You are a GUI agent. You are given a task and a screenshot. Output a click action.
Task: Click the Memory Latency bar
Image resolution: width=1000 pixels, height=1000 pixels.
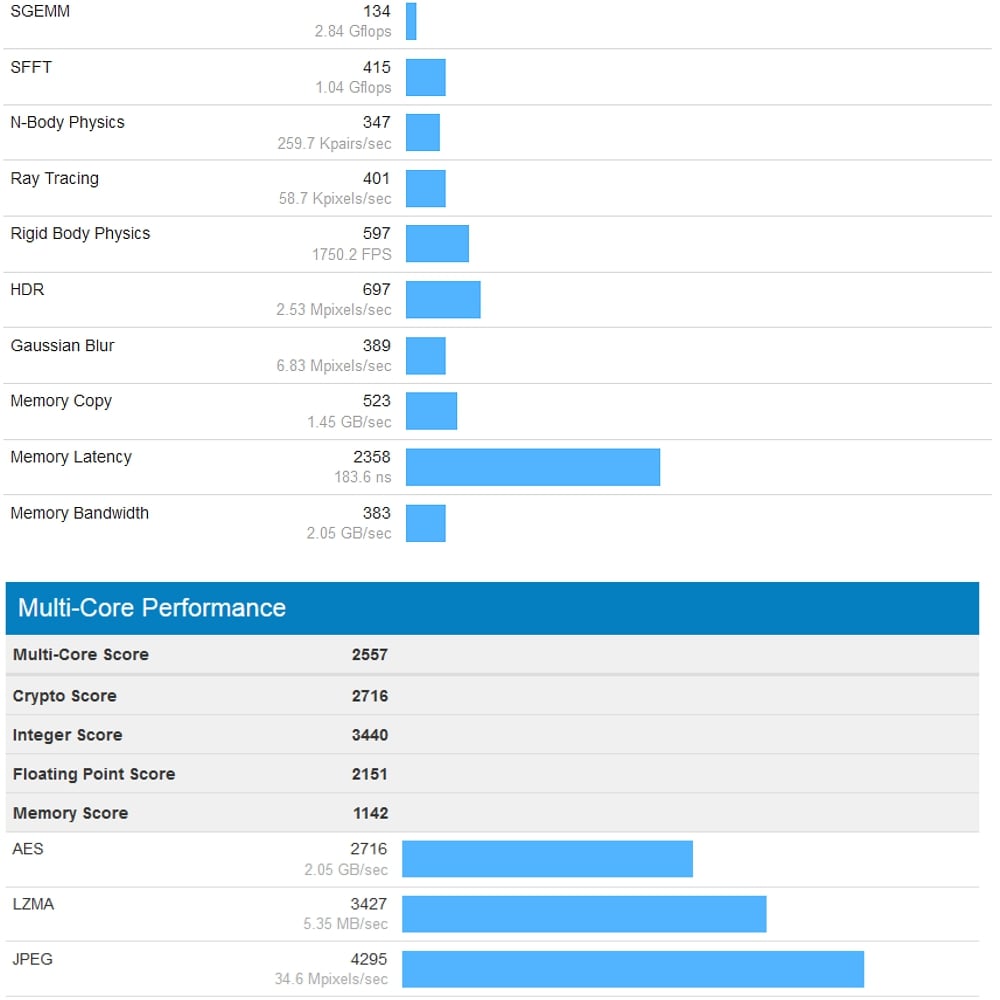[530, 465]
